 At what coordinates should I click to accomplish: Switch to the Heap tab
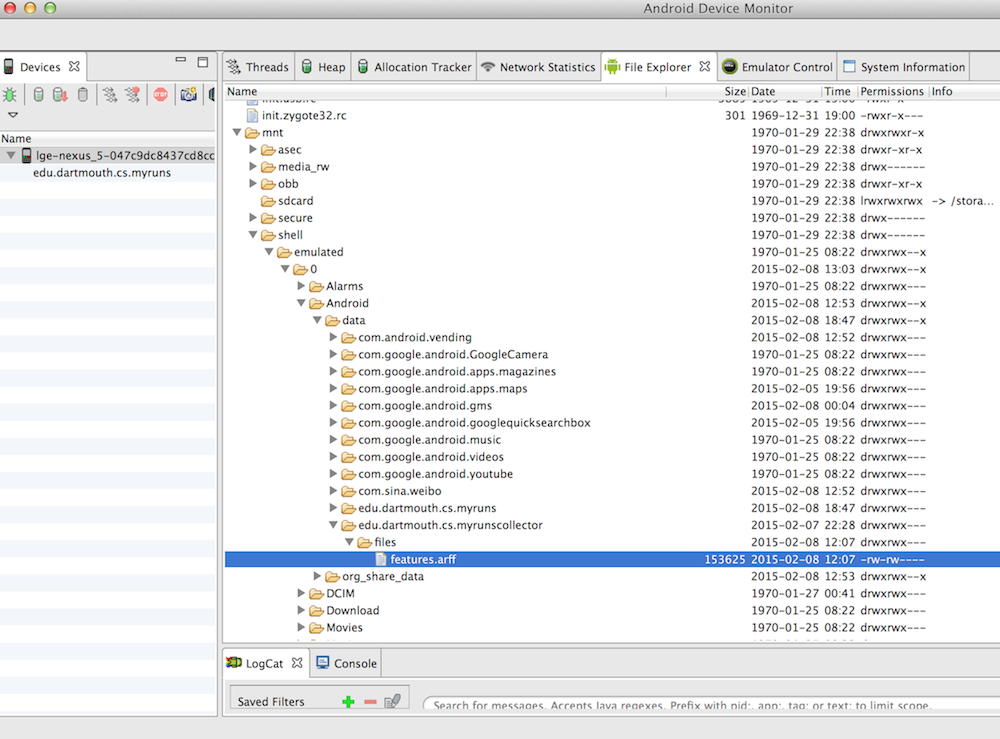coord(323,67)
